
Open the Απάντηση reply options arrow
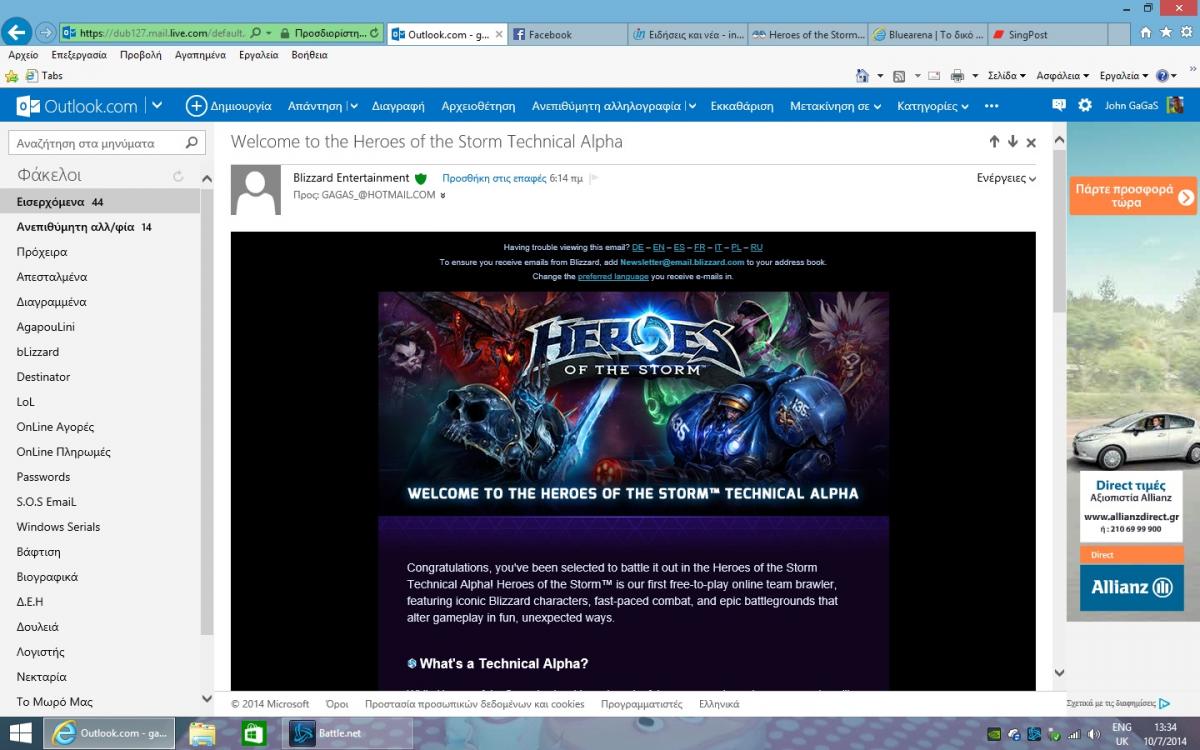[353, 106]
